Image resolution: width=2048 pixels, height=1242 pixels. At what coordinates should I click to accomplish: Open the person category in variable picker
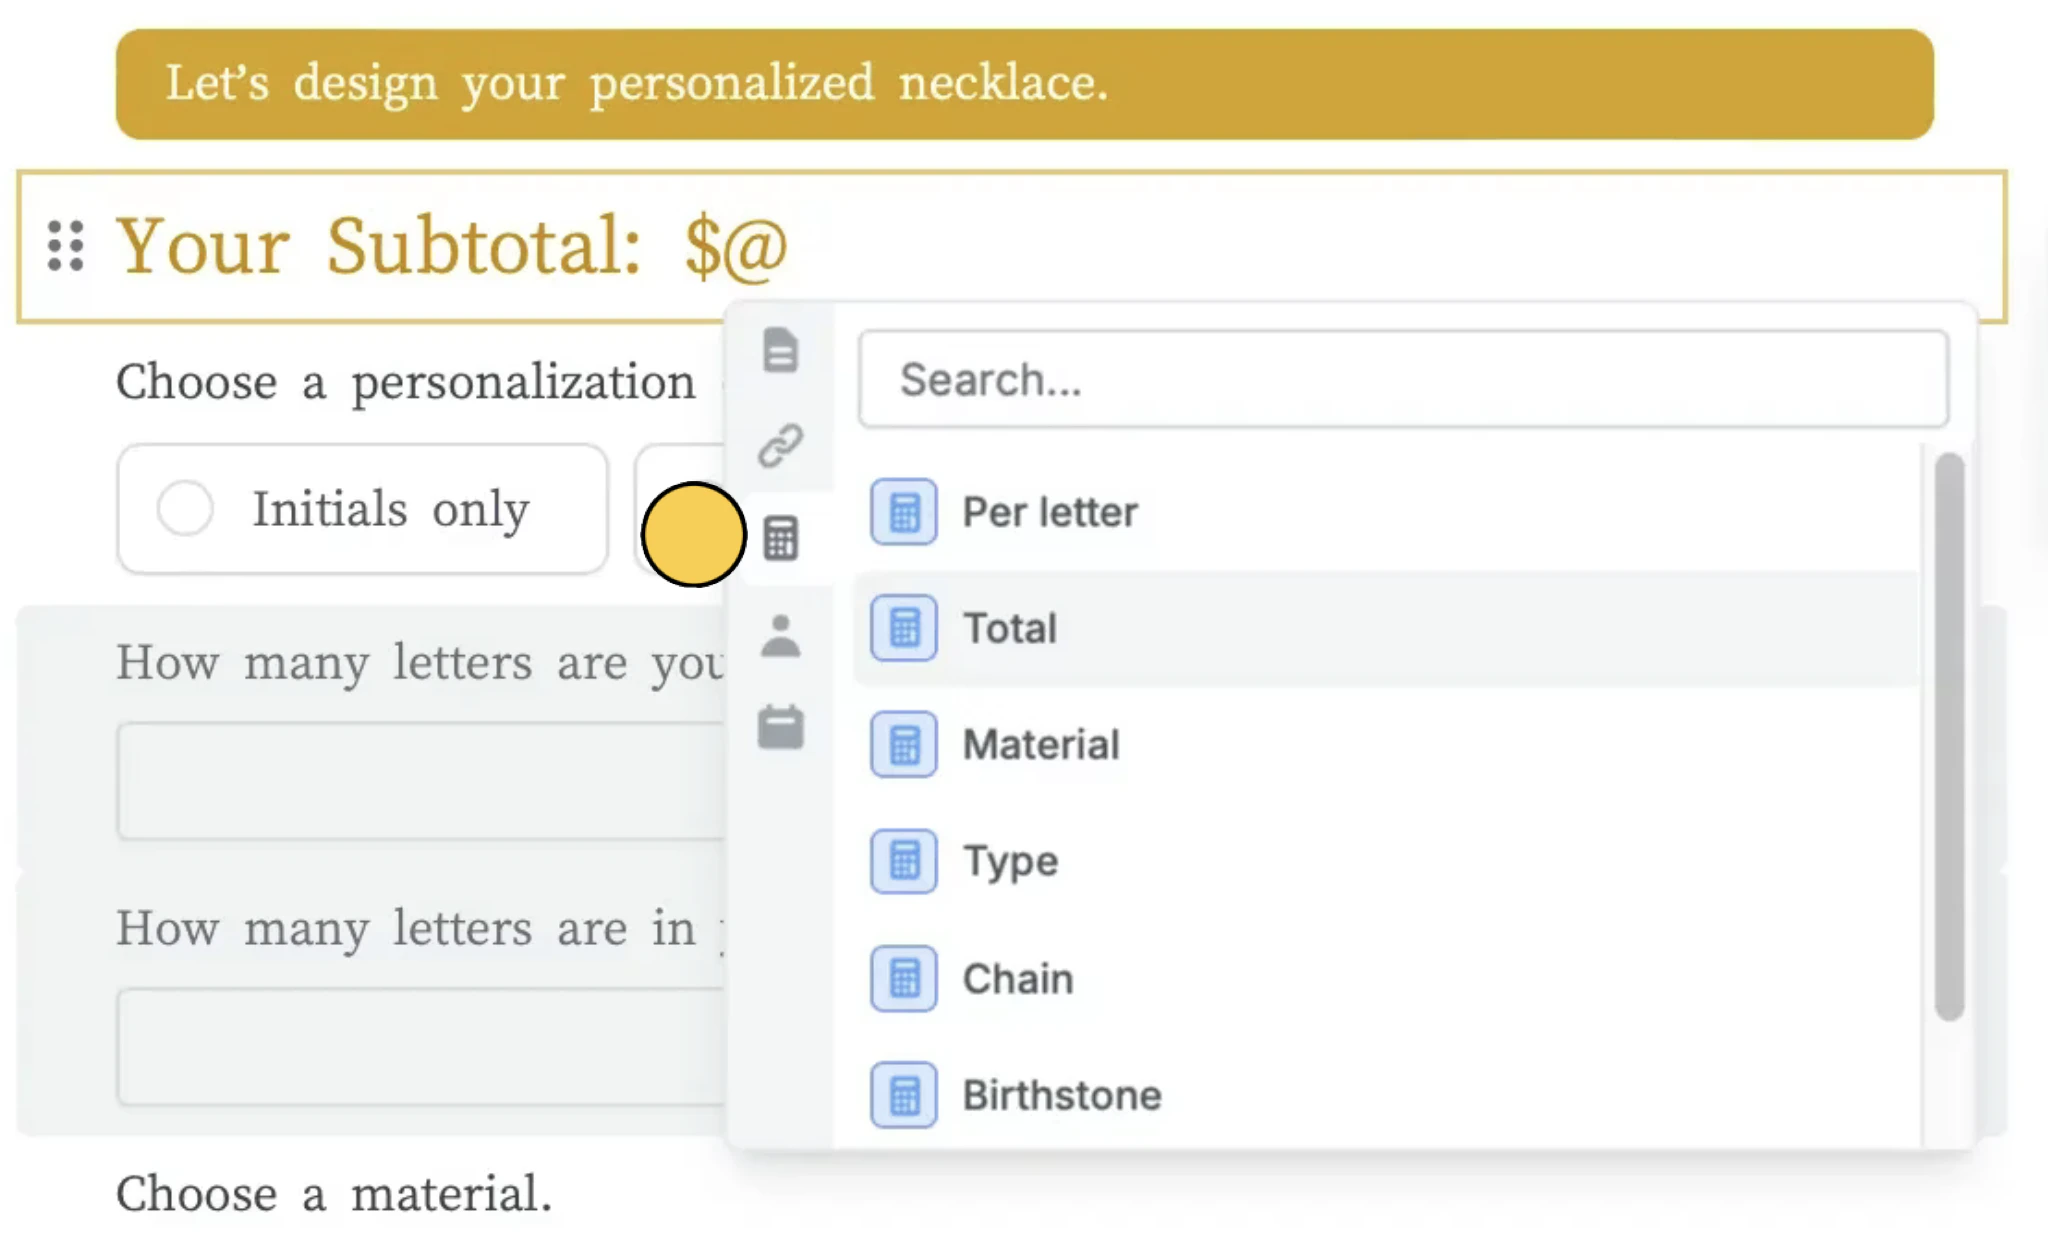780,635
